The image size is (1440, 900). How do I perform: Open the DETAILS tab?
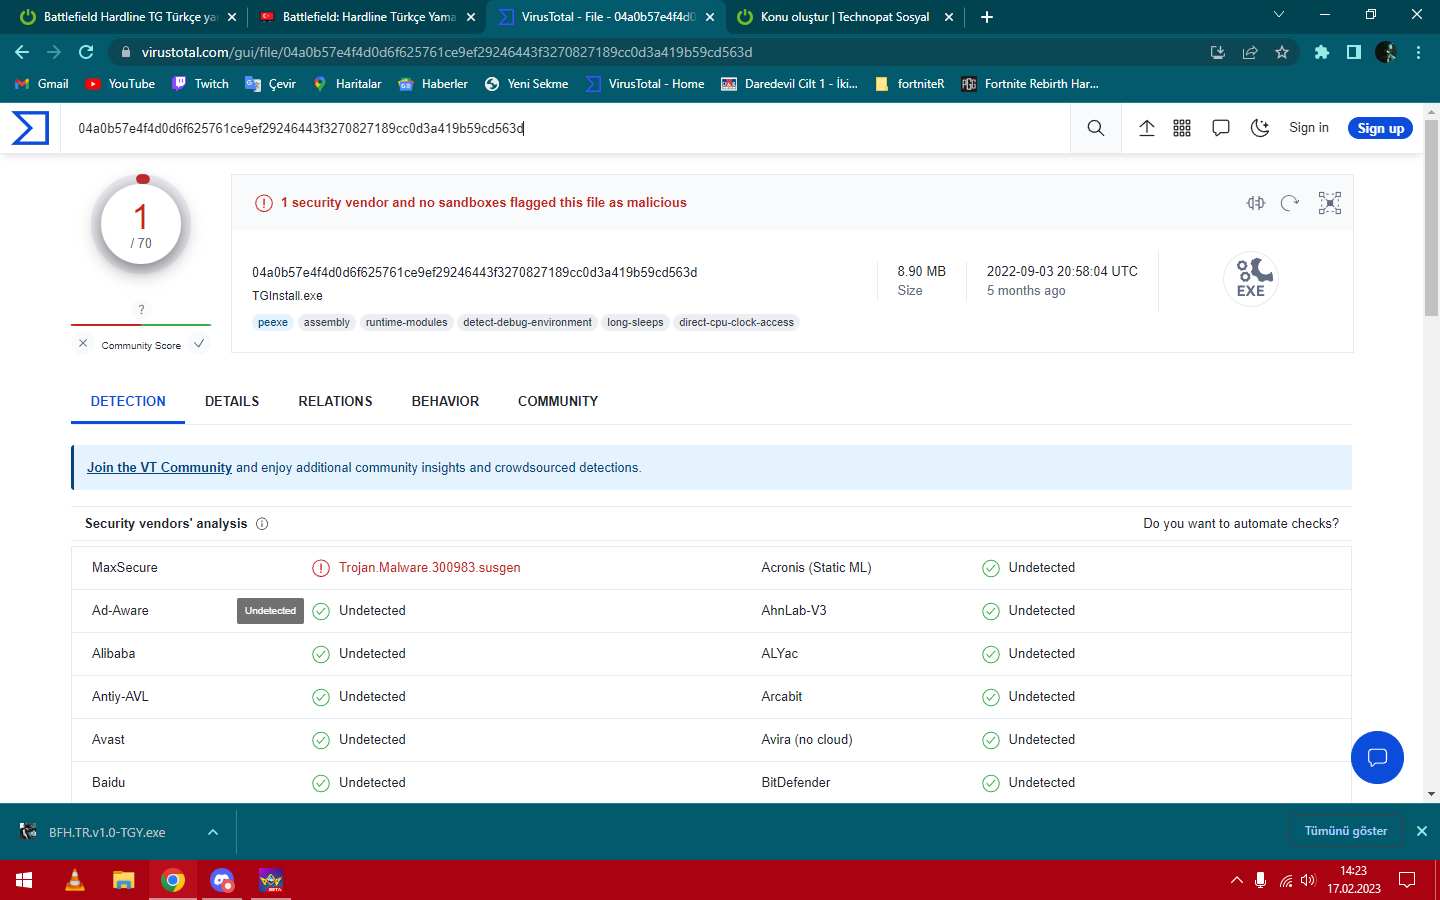coord(232,401)
